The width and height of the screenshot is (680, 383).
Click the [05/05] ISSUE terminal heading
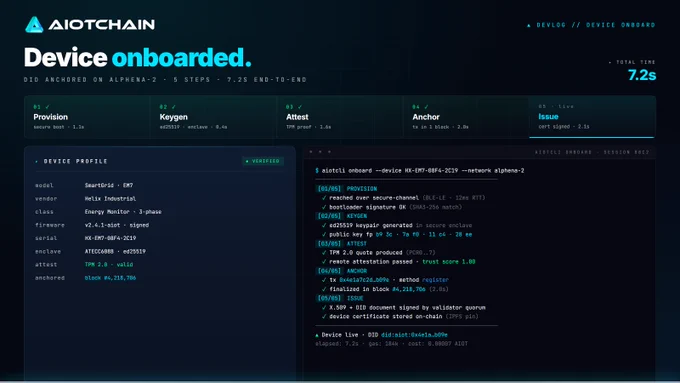click(x=340, y=298)
